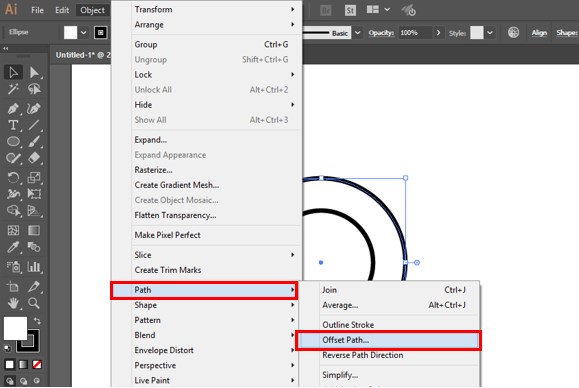Select the Curvature tool
Image resolution: width=579 pixels, height=388 pixels.
click(x=34, y=109)
